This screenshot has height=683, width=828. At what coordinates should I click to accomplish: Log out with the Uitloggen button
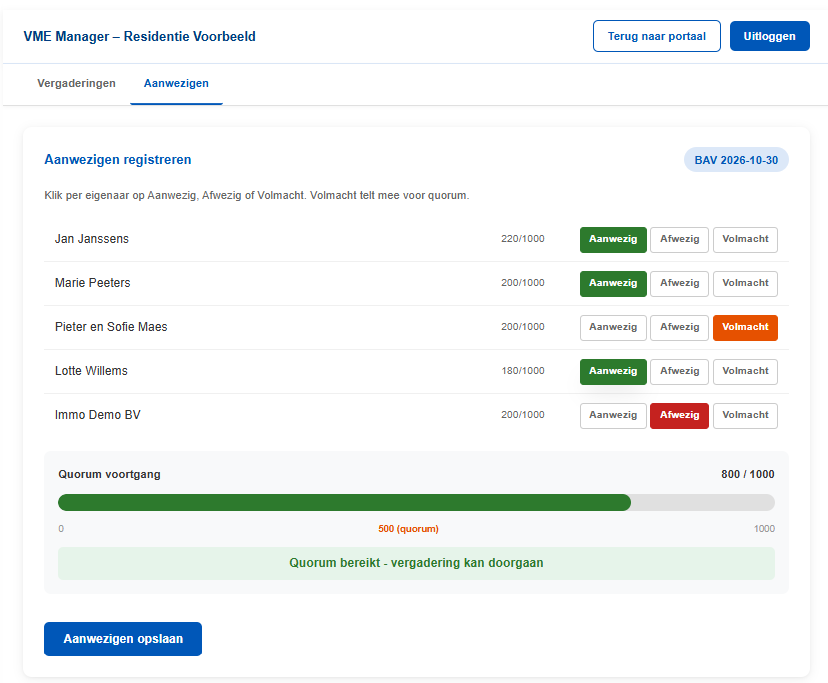(769, 36)
